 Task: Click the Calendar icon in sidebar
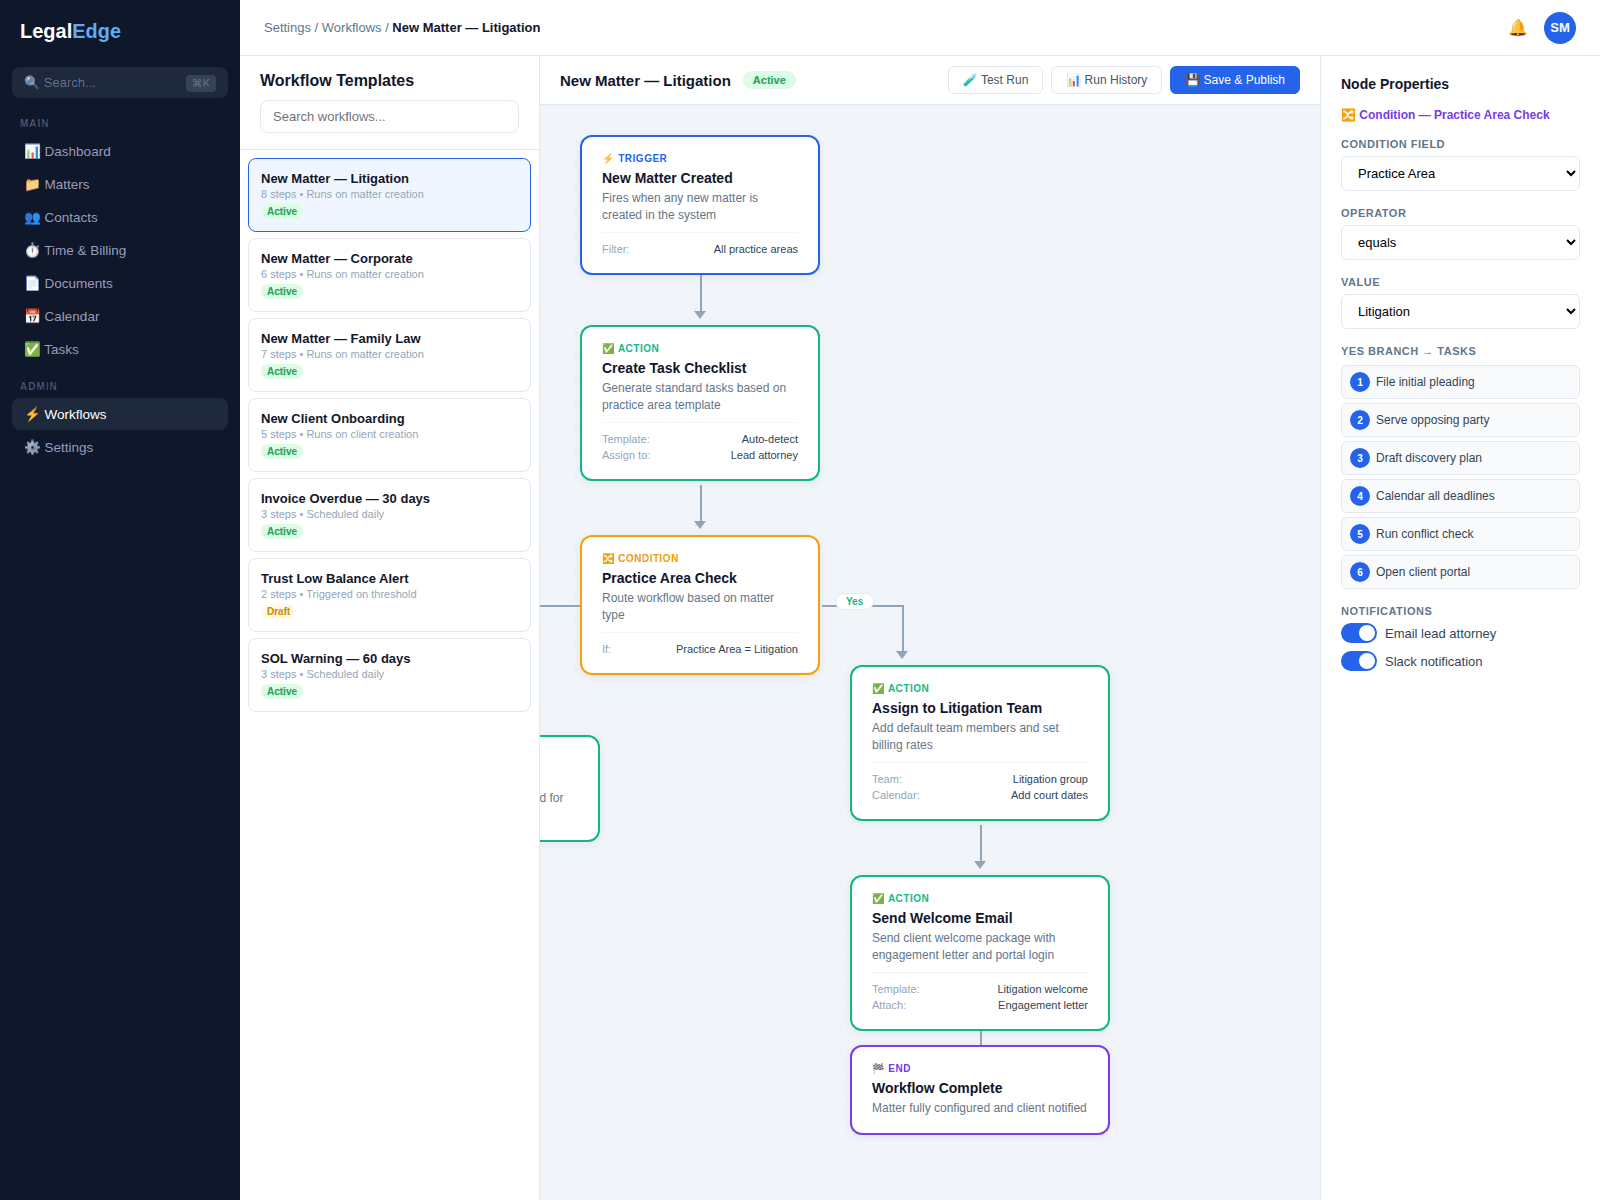[32, 317]
